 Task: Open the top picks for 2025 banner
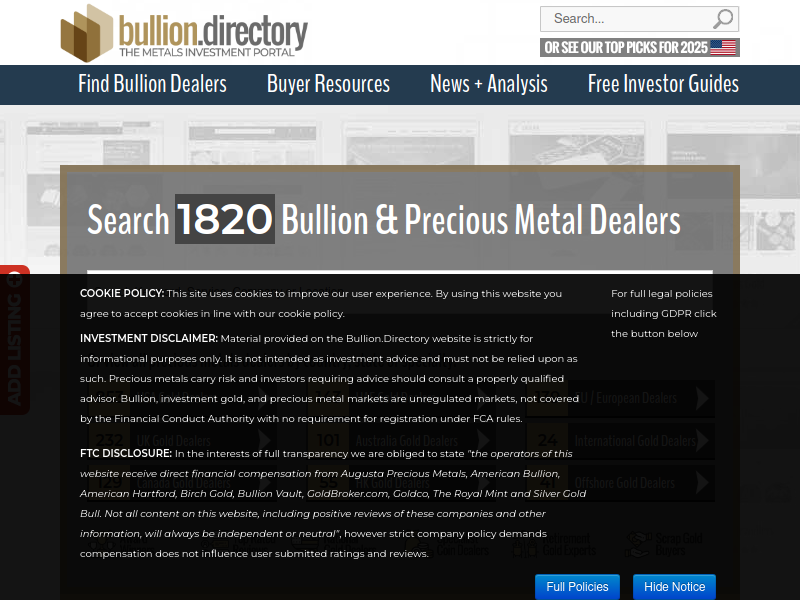[x=626, y=47]
